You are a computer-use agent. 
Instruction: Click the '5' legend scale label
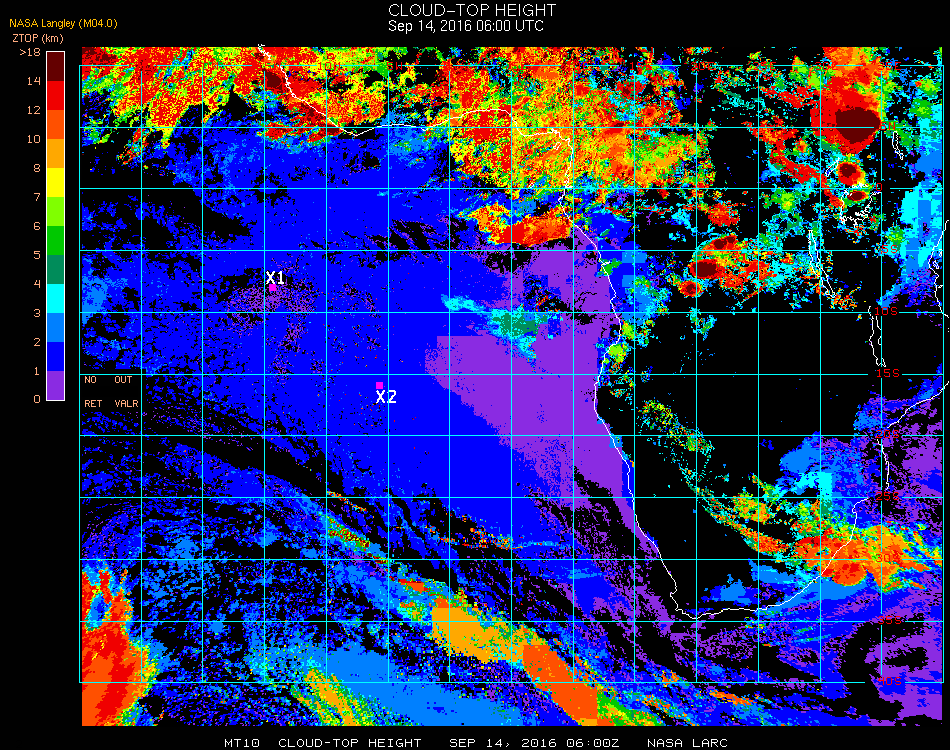[x=37, y=255]
